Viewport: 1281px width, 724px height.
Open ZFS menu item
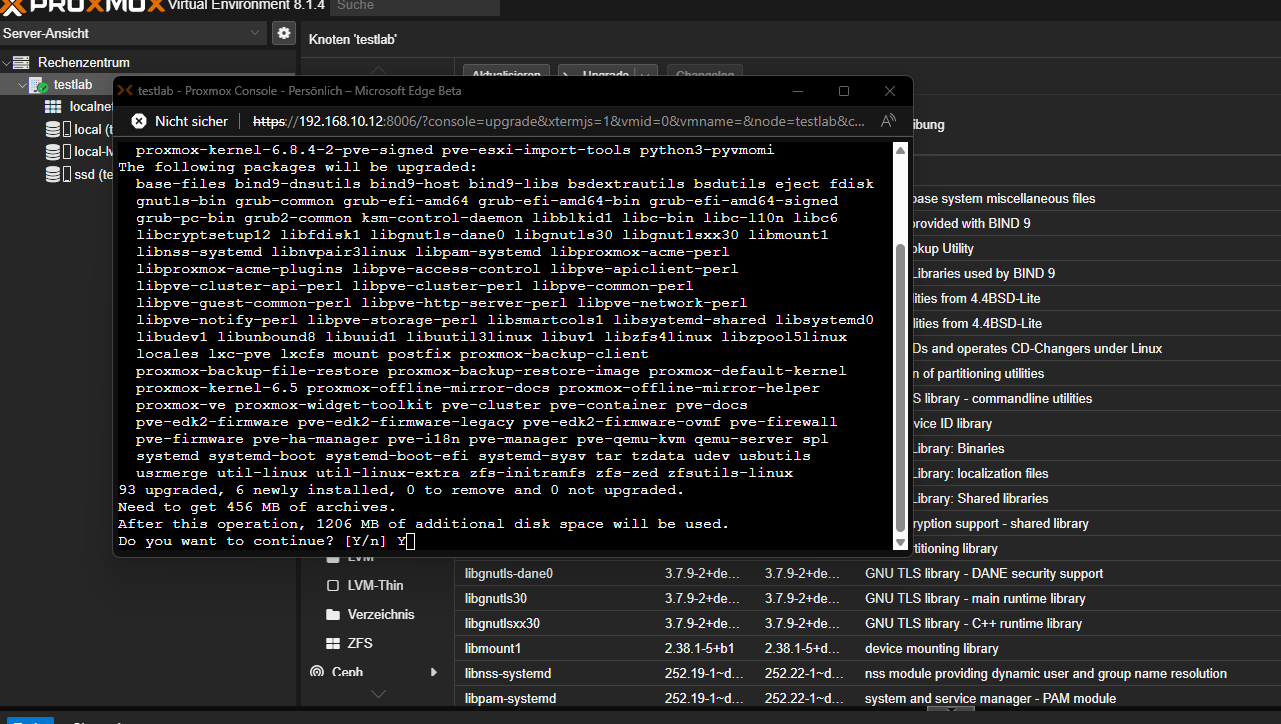(x=360, y=643)
